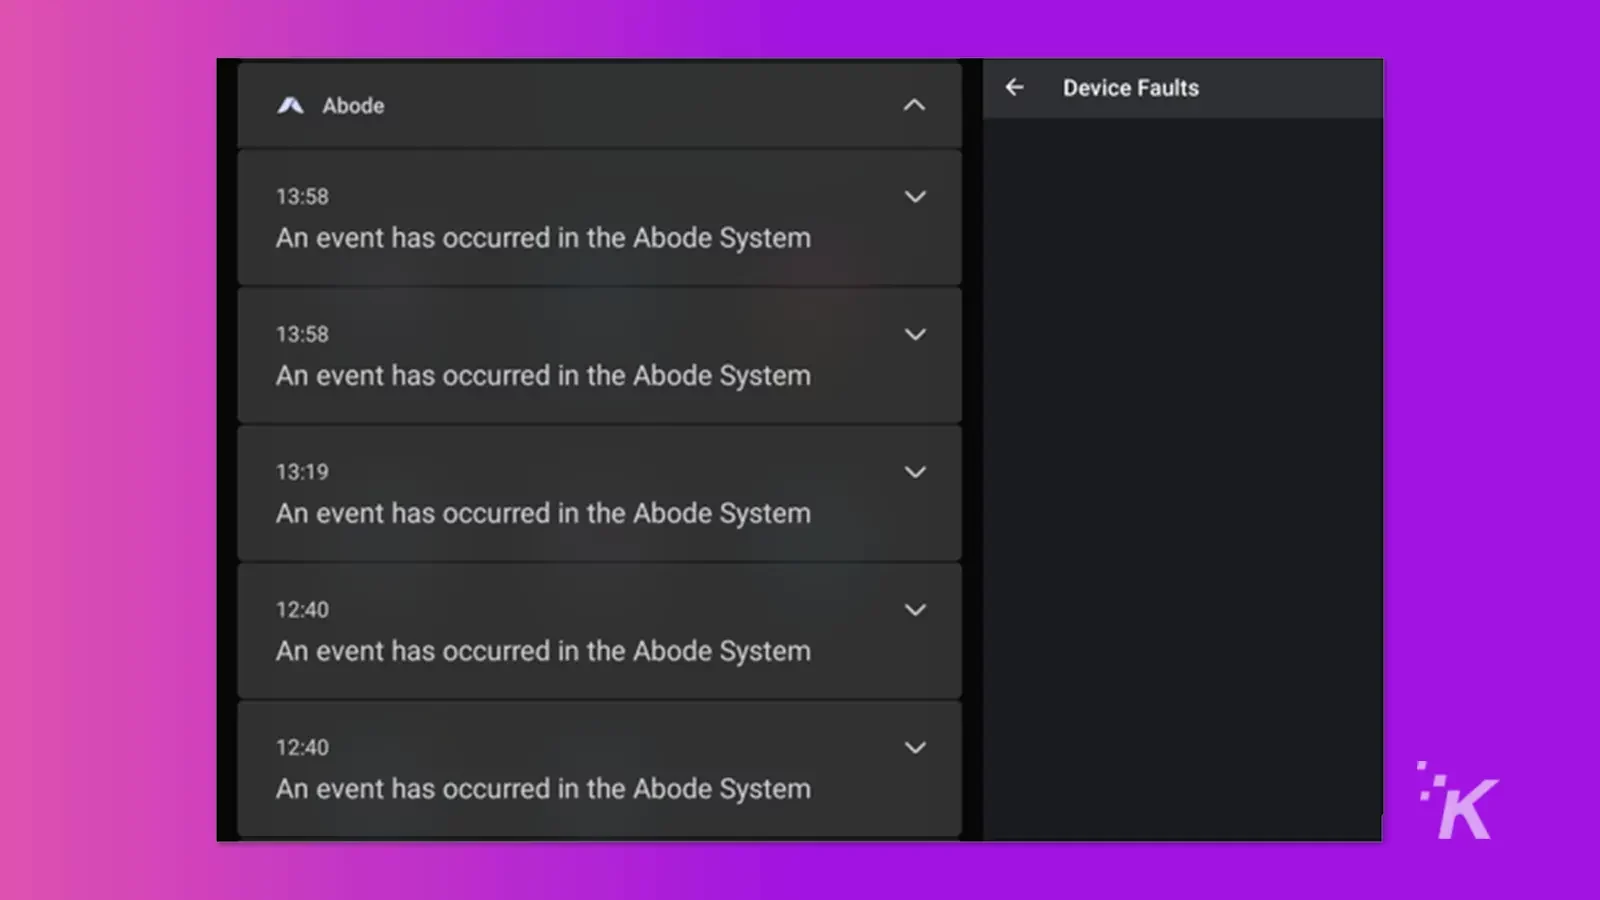This screenshot has width=1600, height=900.
Task: Click the Abode group header label
Action: (352, 105)
